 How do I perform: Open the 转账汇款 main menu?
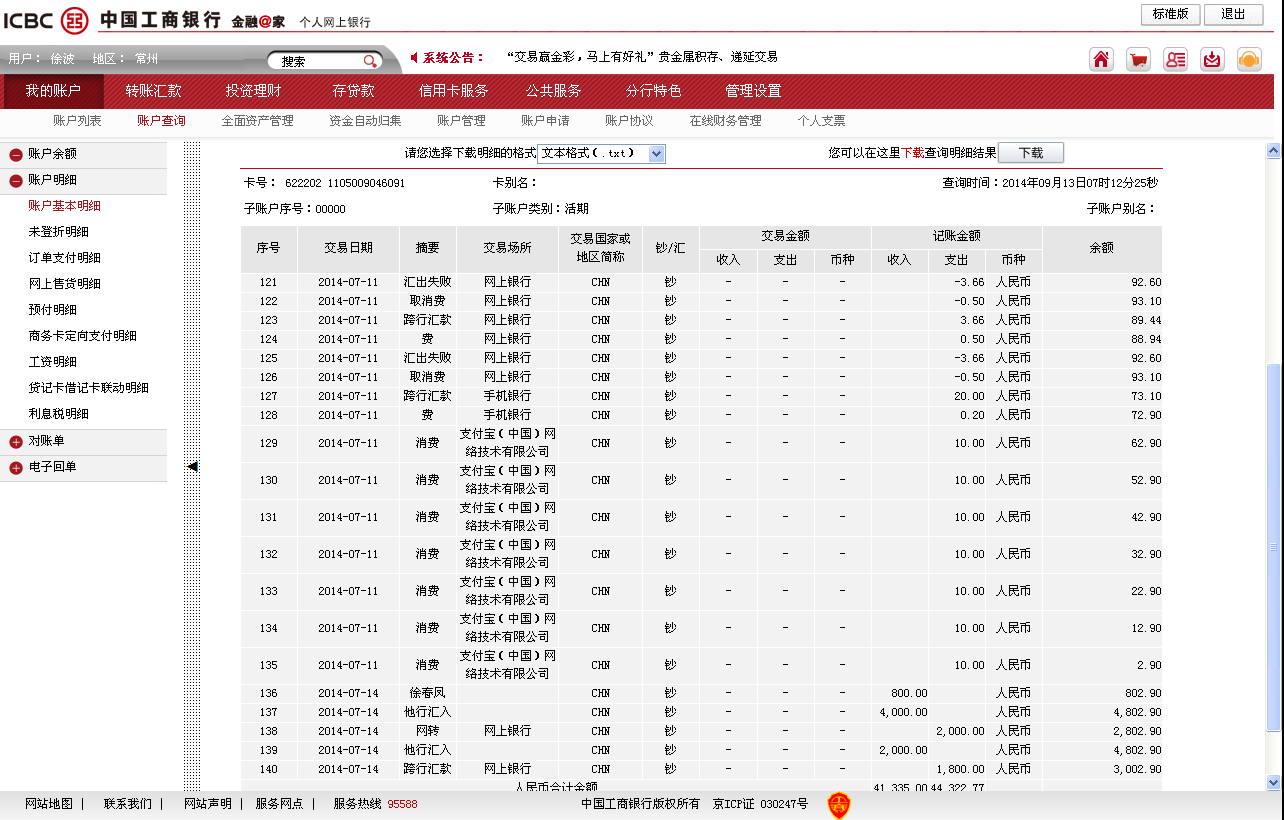click(153, 91)
